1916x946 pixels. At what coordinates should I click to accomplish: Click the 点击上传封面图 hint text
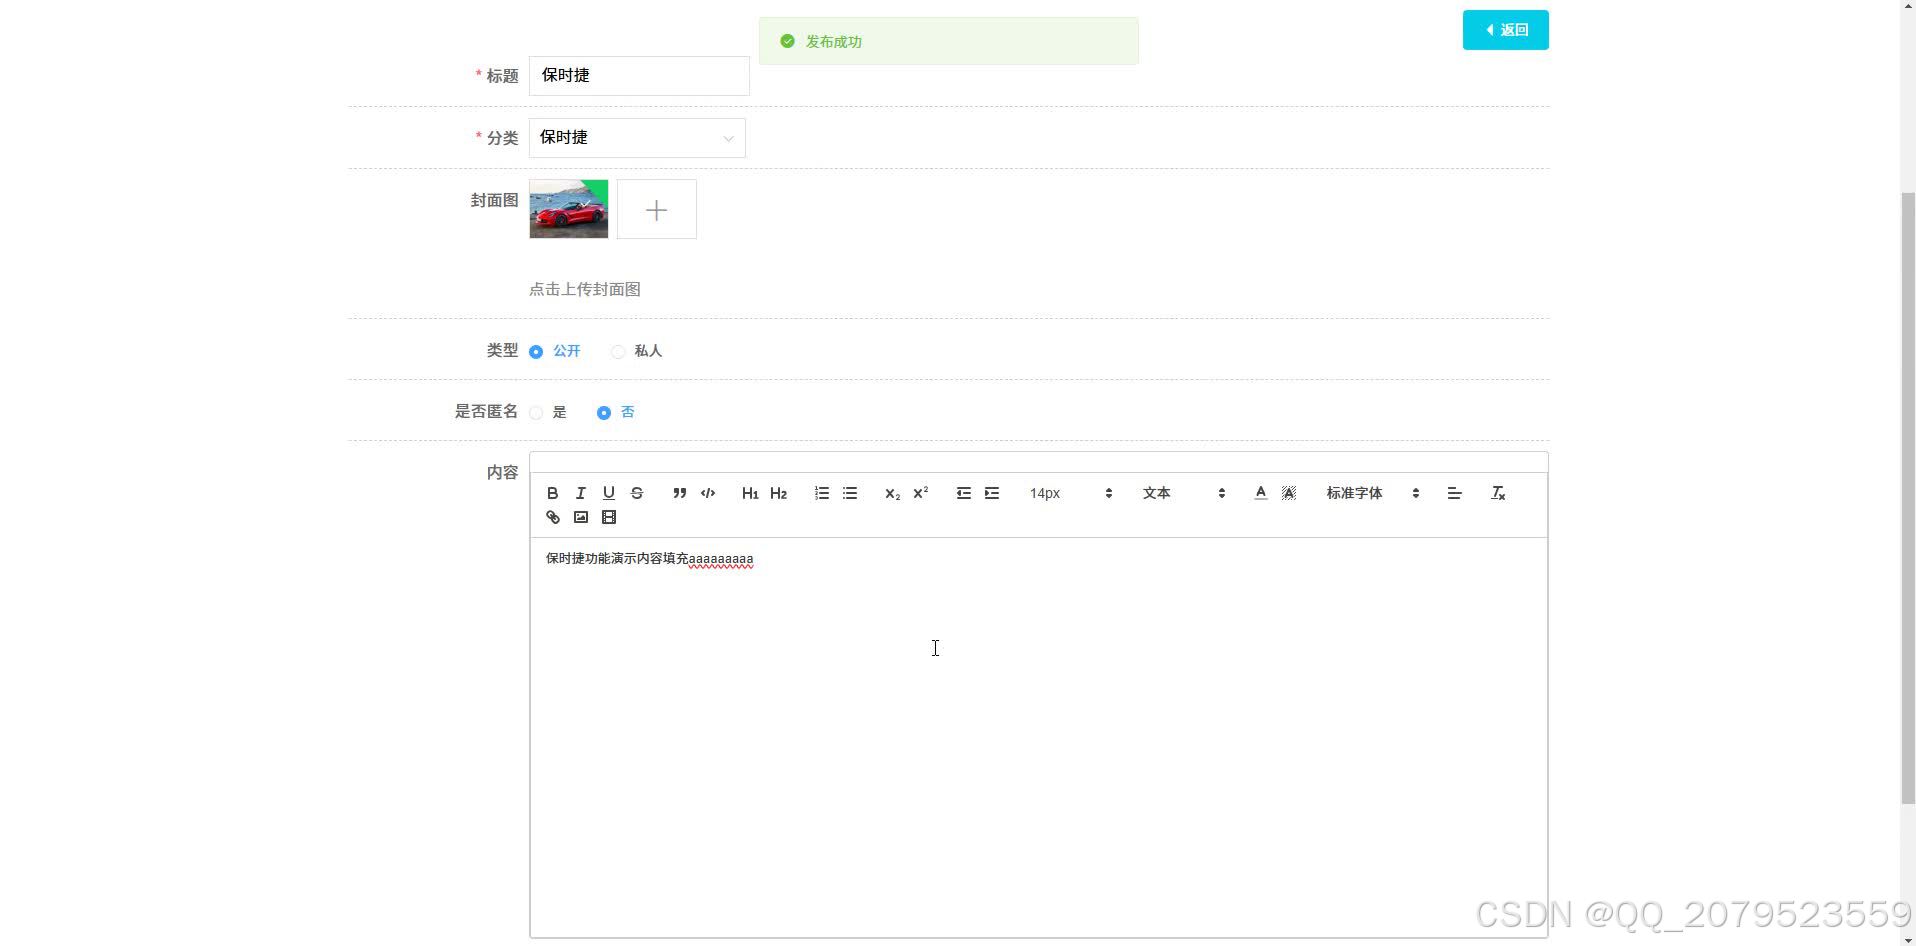[585, 289]
